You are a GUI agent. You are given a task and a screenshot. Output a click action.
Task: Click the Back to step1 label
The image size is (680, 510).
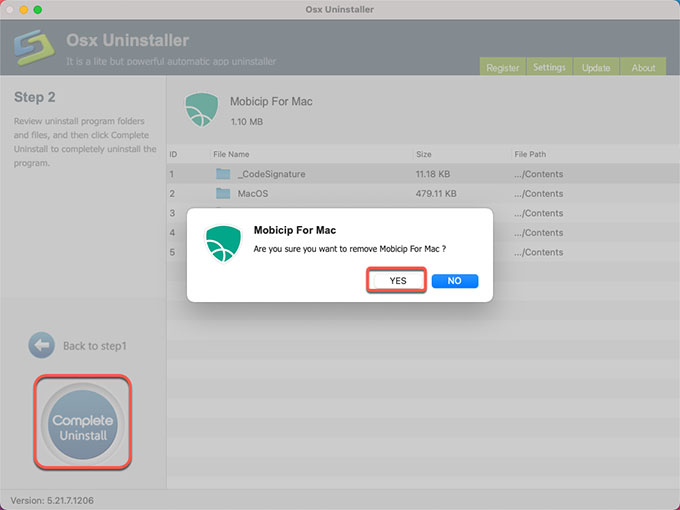pos(95,346)
